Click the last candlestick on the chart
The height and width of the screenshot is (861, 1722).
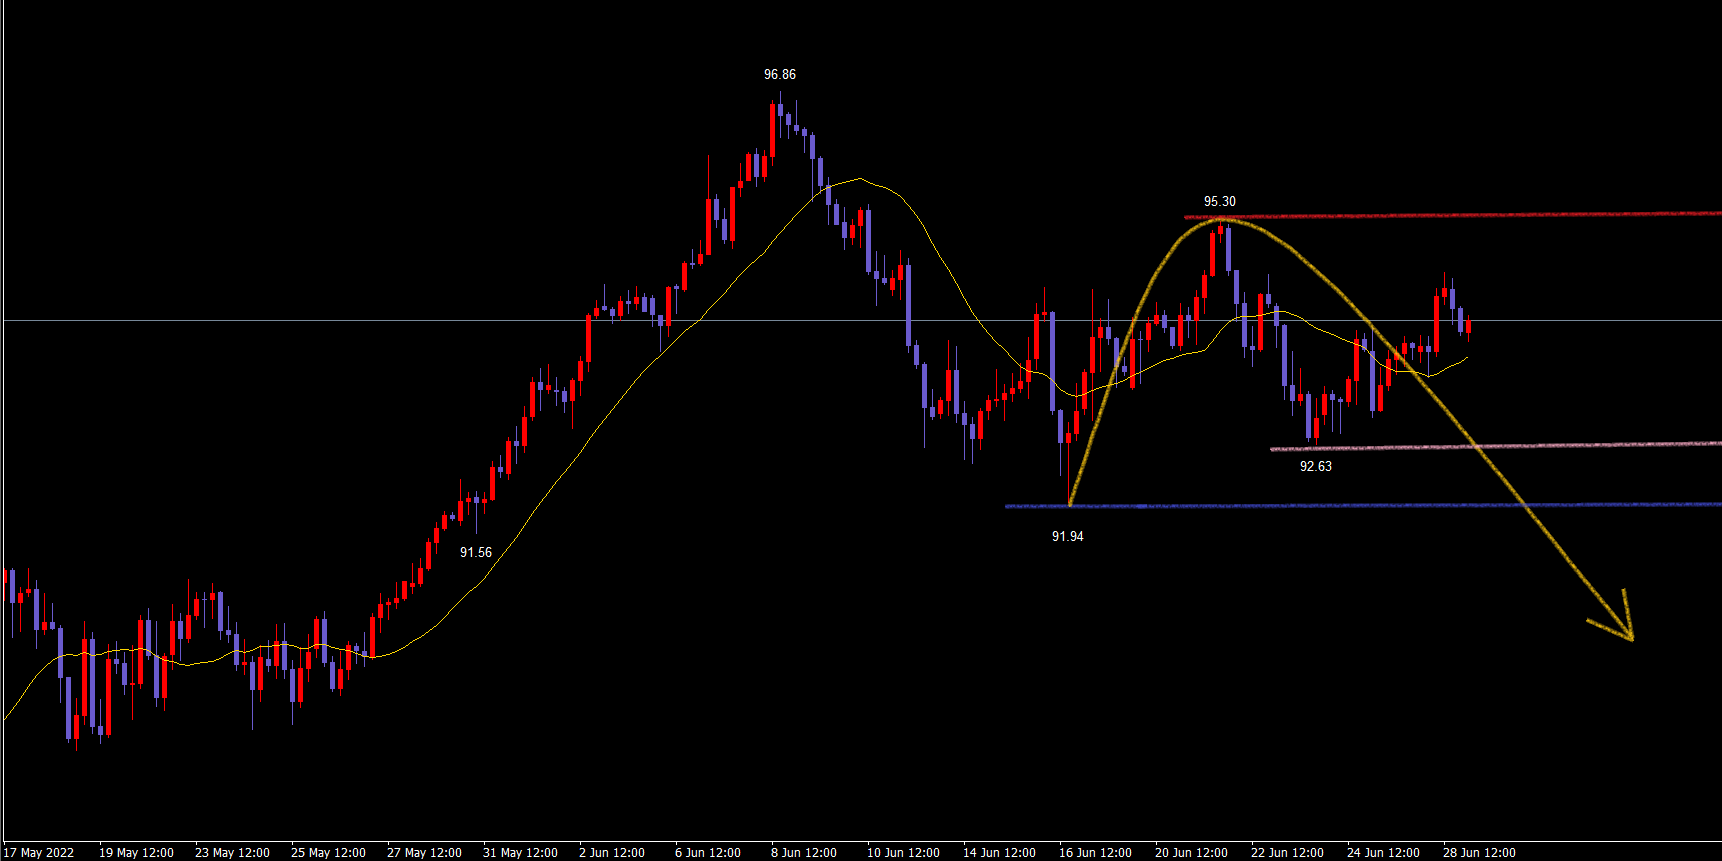pyautogui.click(x=1468, y=328)
